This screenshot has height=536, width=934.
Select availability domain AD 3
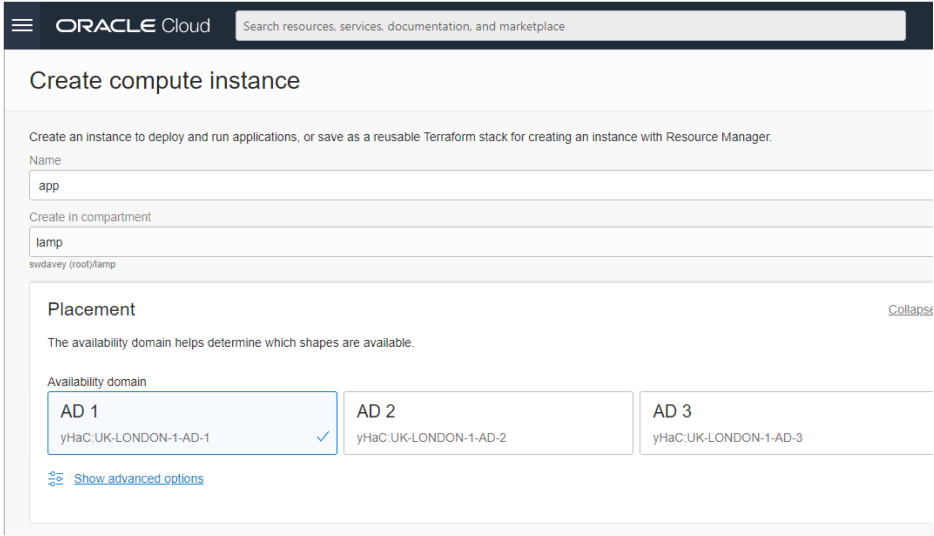(x=785, y=423)
